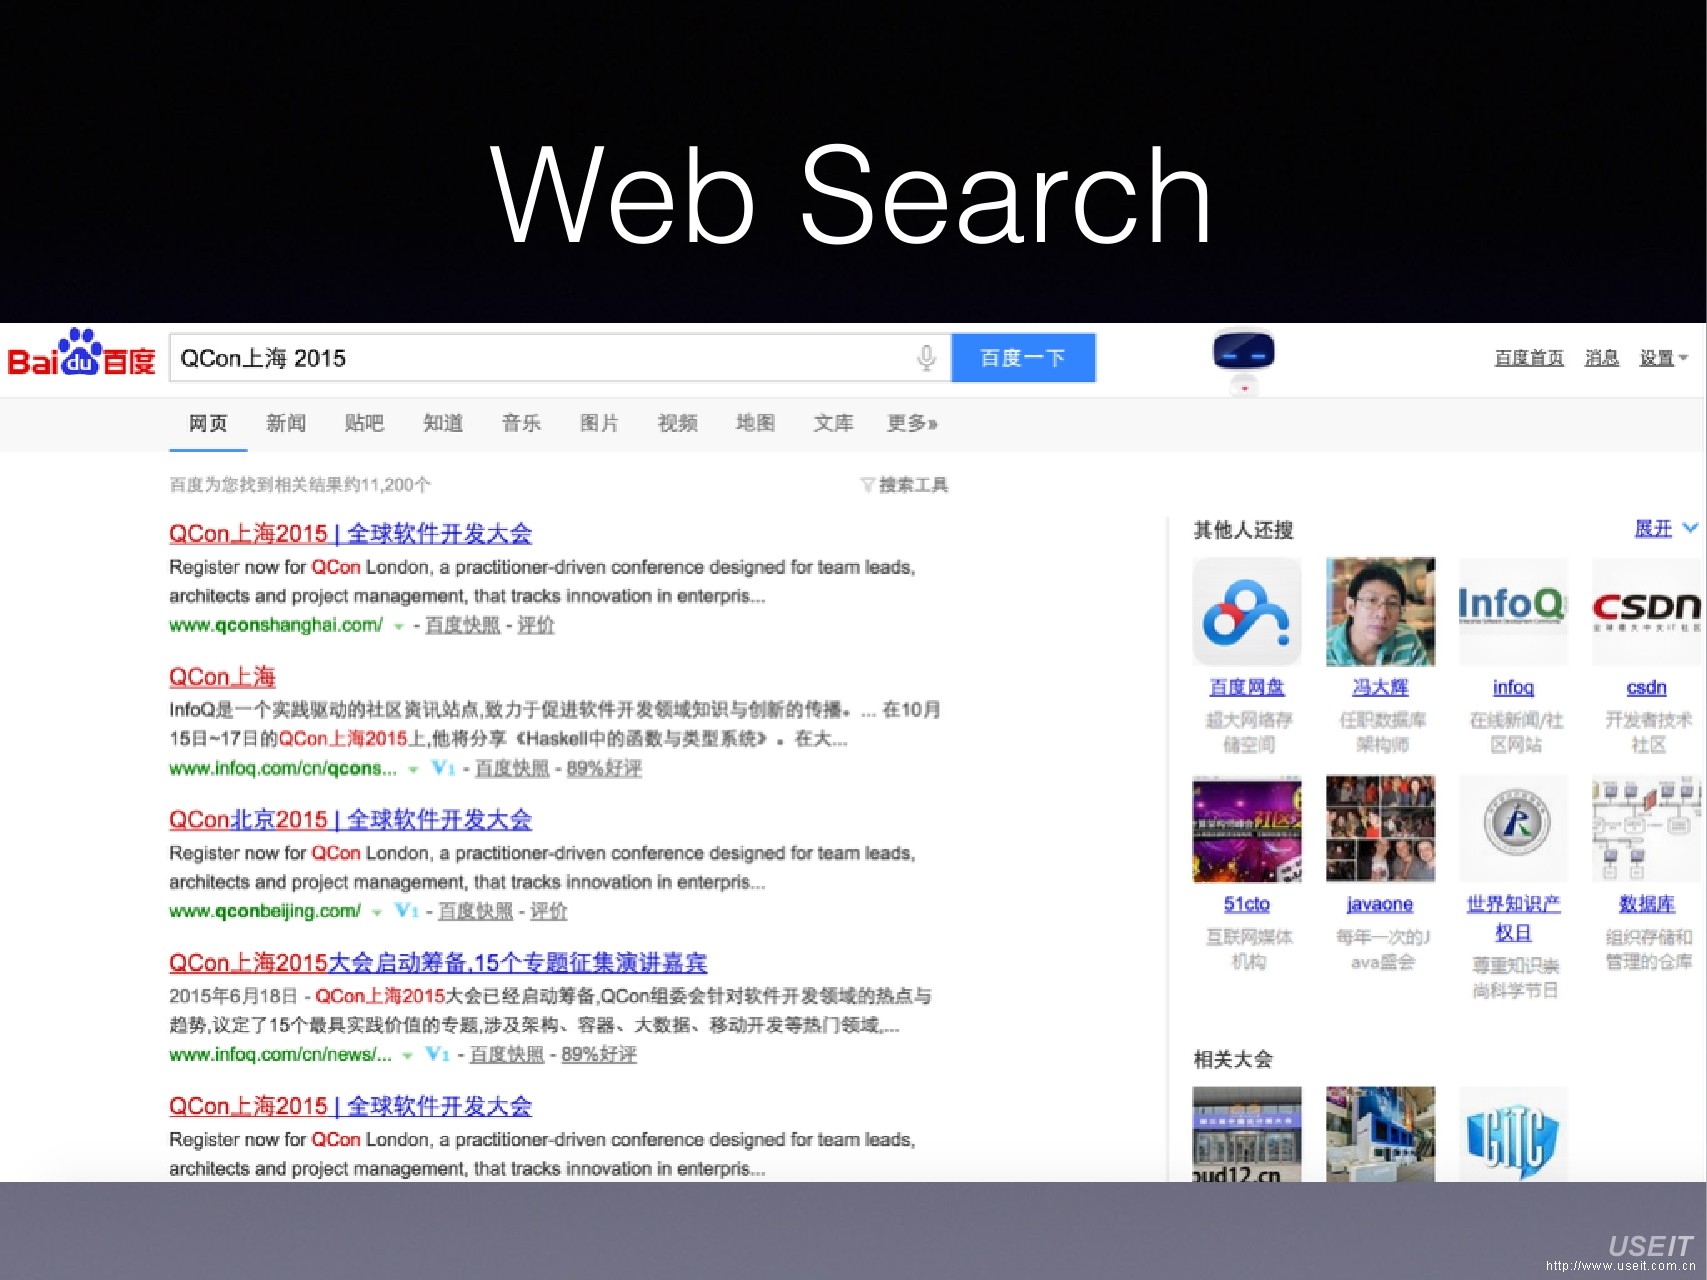Click the 百度网盘 text link
This screenshot has height=1280, width=1707.
[1247, 687]
